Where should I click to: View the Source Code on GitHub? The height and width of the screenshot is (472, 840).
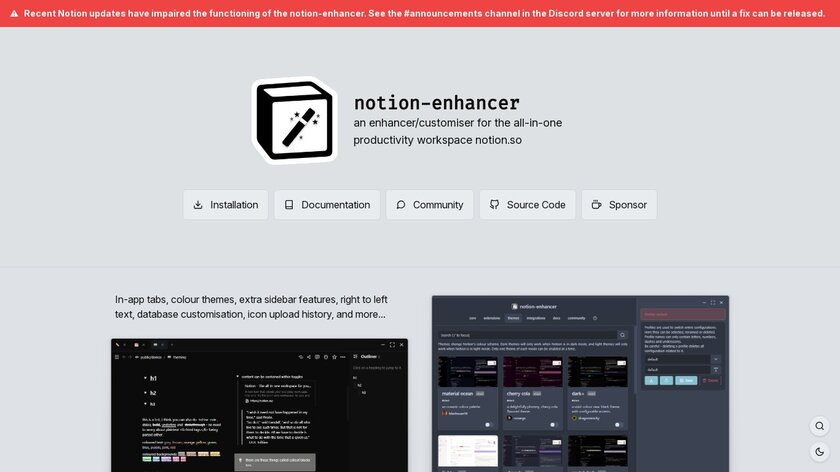point(528,205)
